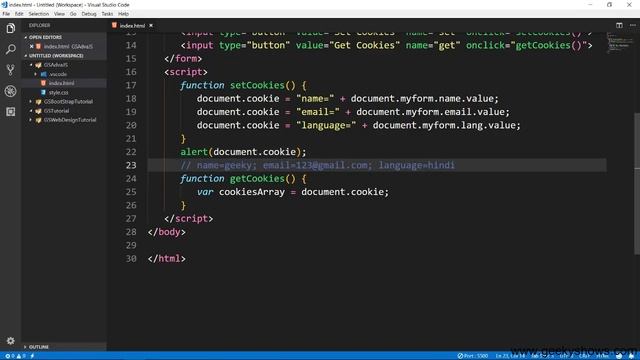Click the feedback smiley in status bar

619,356
